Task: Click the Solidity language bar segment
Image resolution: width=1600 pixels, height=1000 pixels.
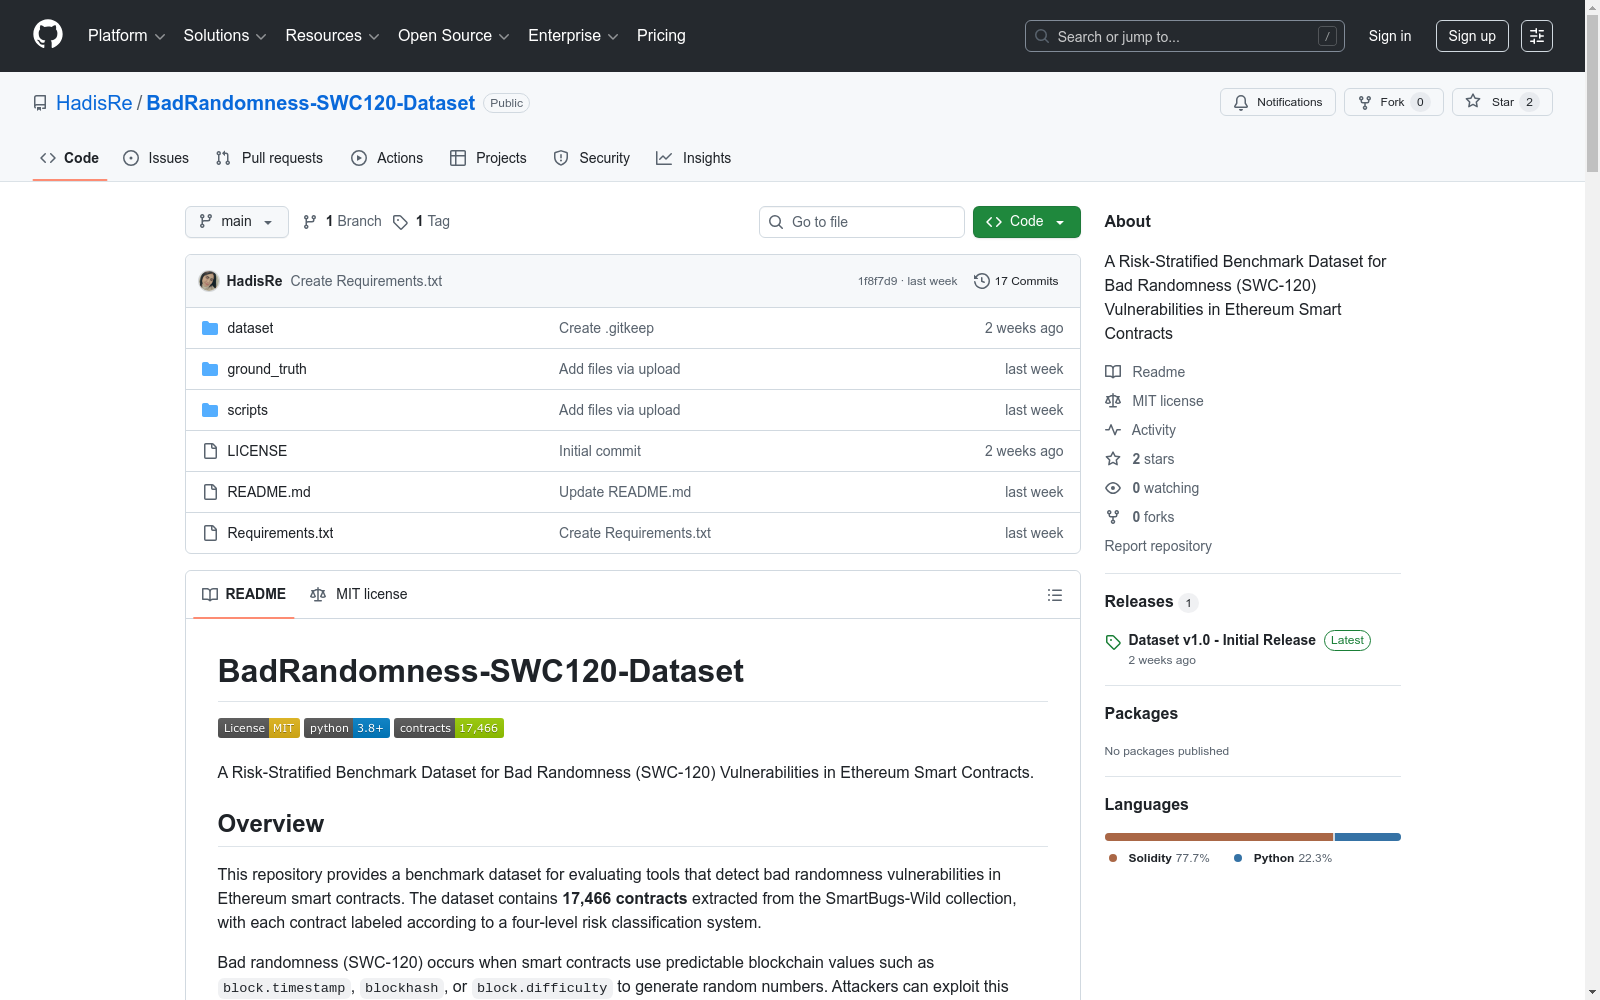Action: pos(1219,837)
